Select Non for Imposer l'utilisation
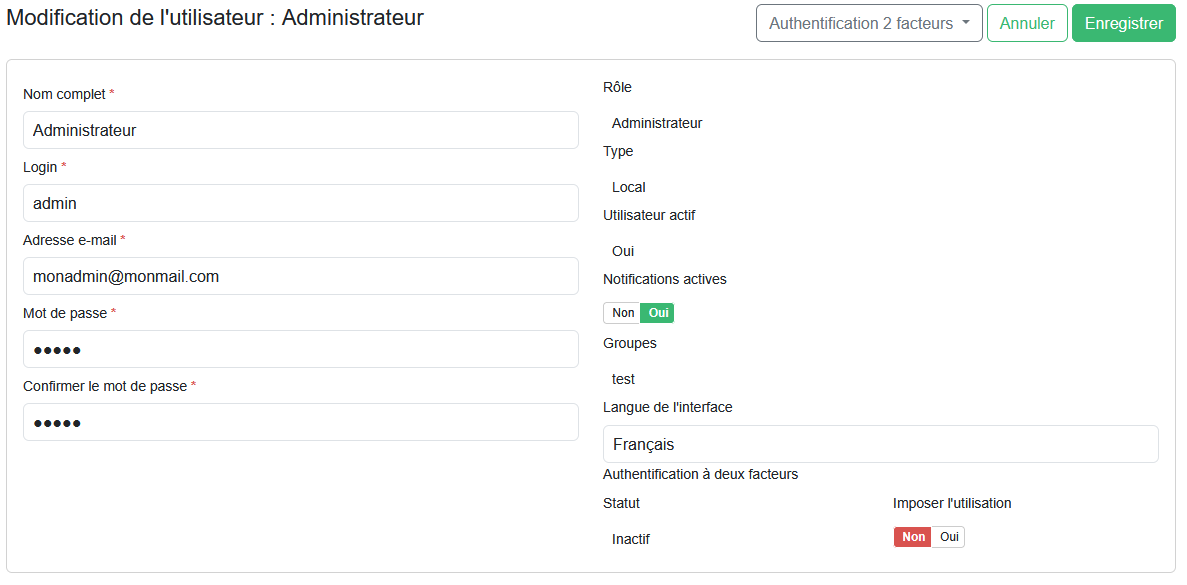 (912, 536)
